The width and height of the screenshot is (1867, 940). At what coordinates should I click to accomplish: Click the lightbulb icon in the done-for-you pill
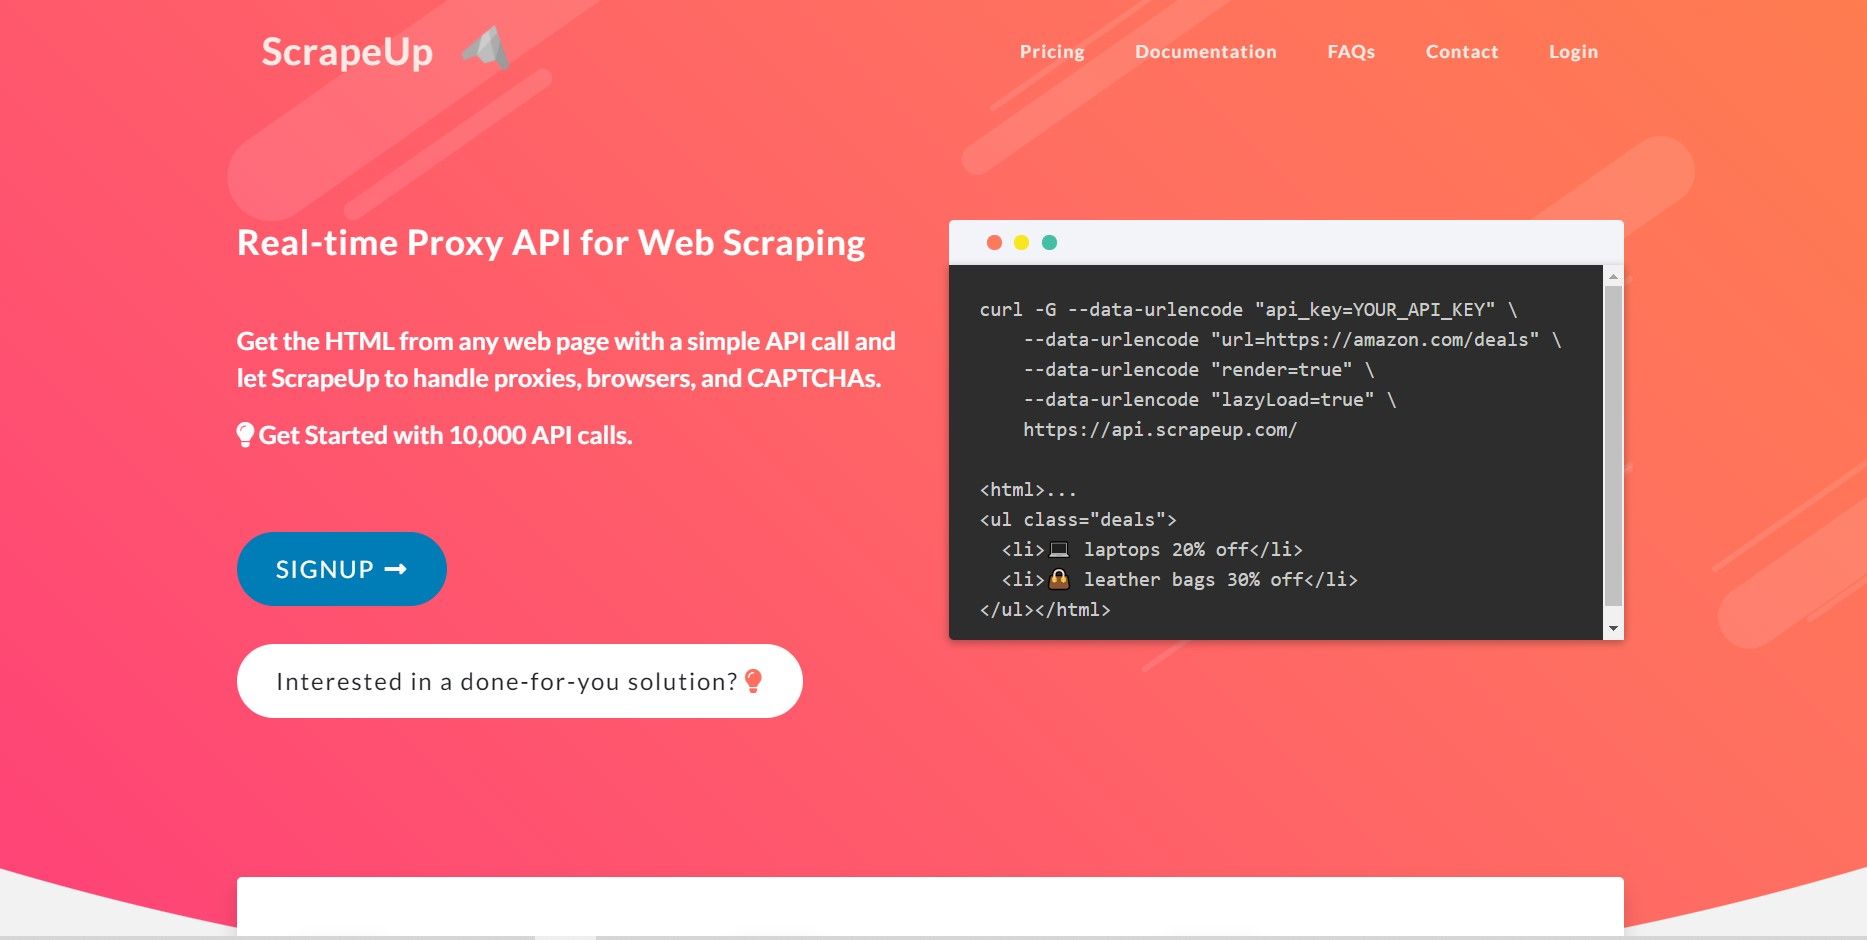pos(752,681)
